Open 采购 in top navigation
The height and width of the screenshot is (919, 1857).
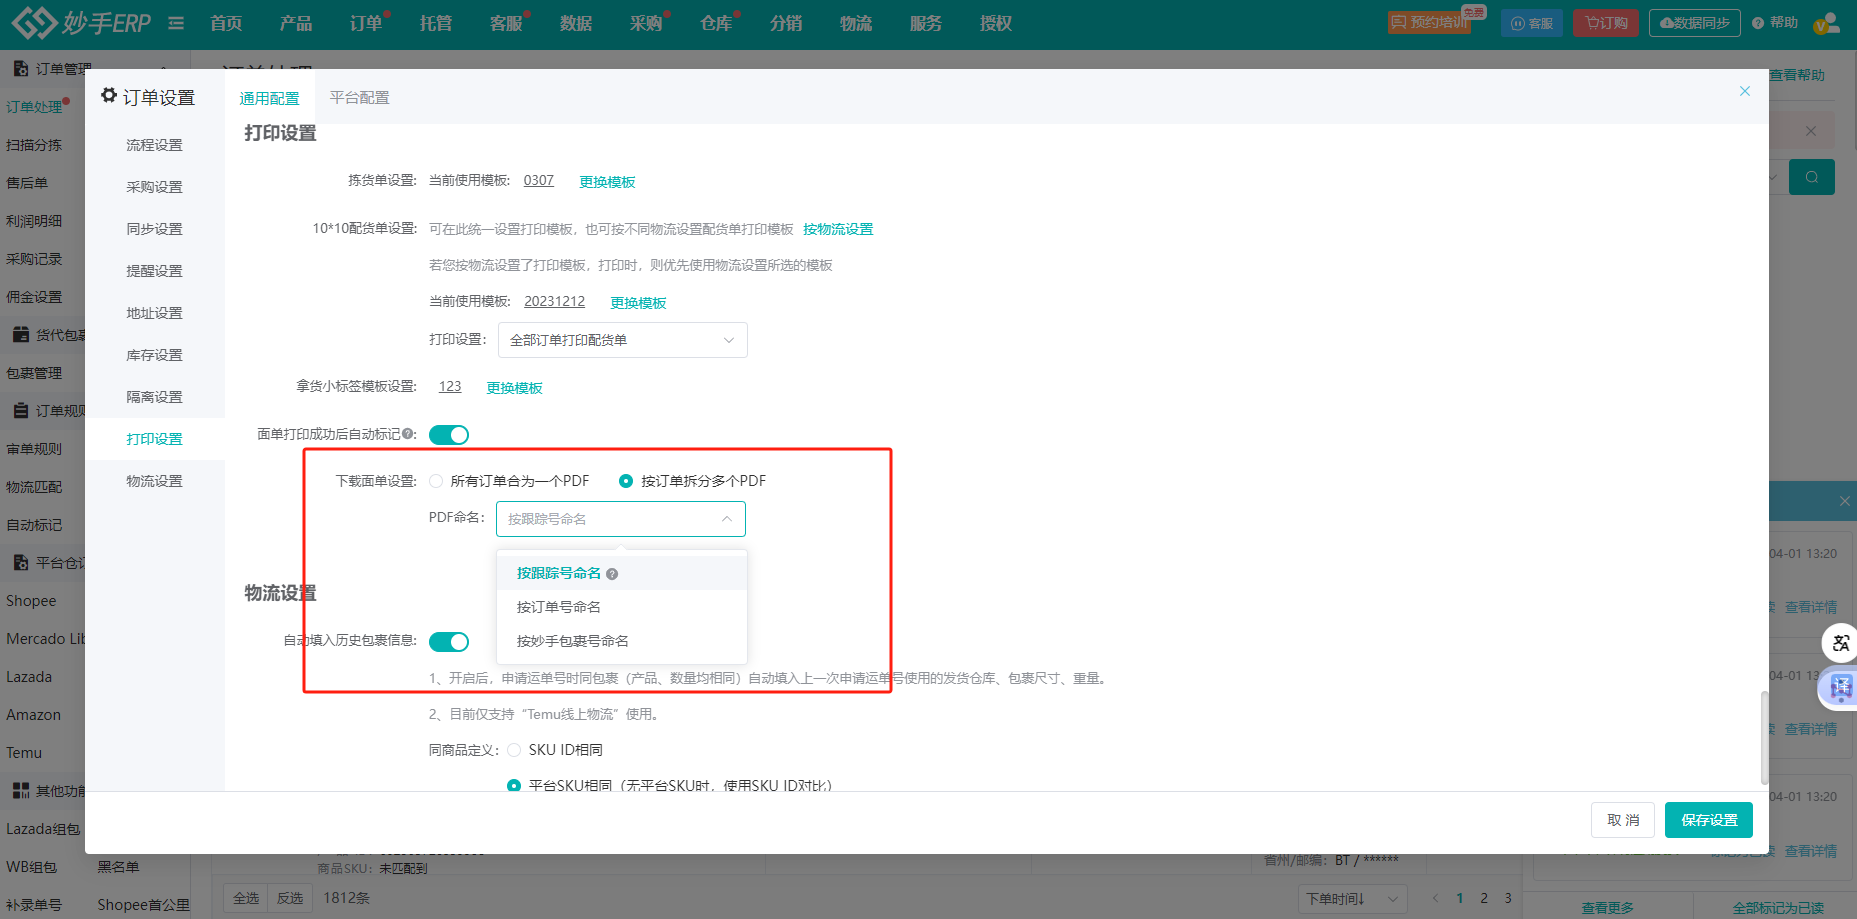646,23
